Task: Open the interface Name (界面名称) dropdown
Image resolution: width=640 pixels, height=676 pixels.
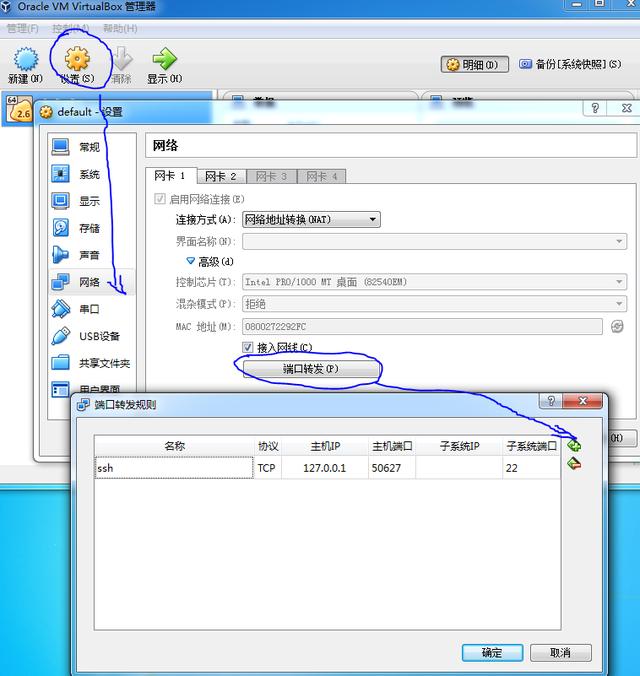Action: (x=434, y=241)
